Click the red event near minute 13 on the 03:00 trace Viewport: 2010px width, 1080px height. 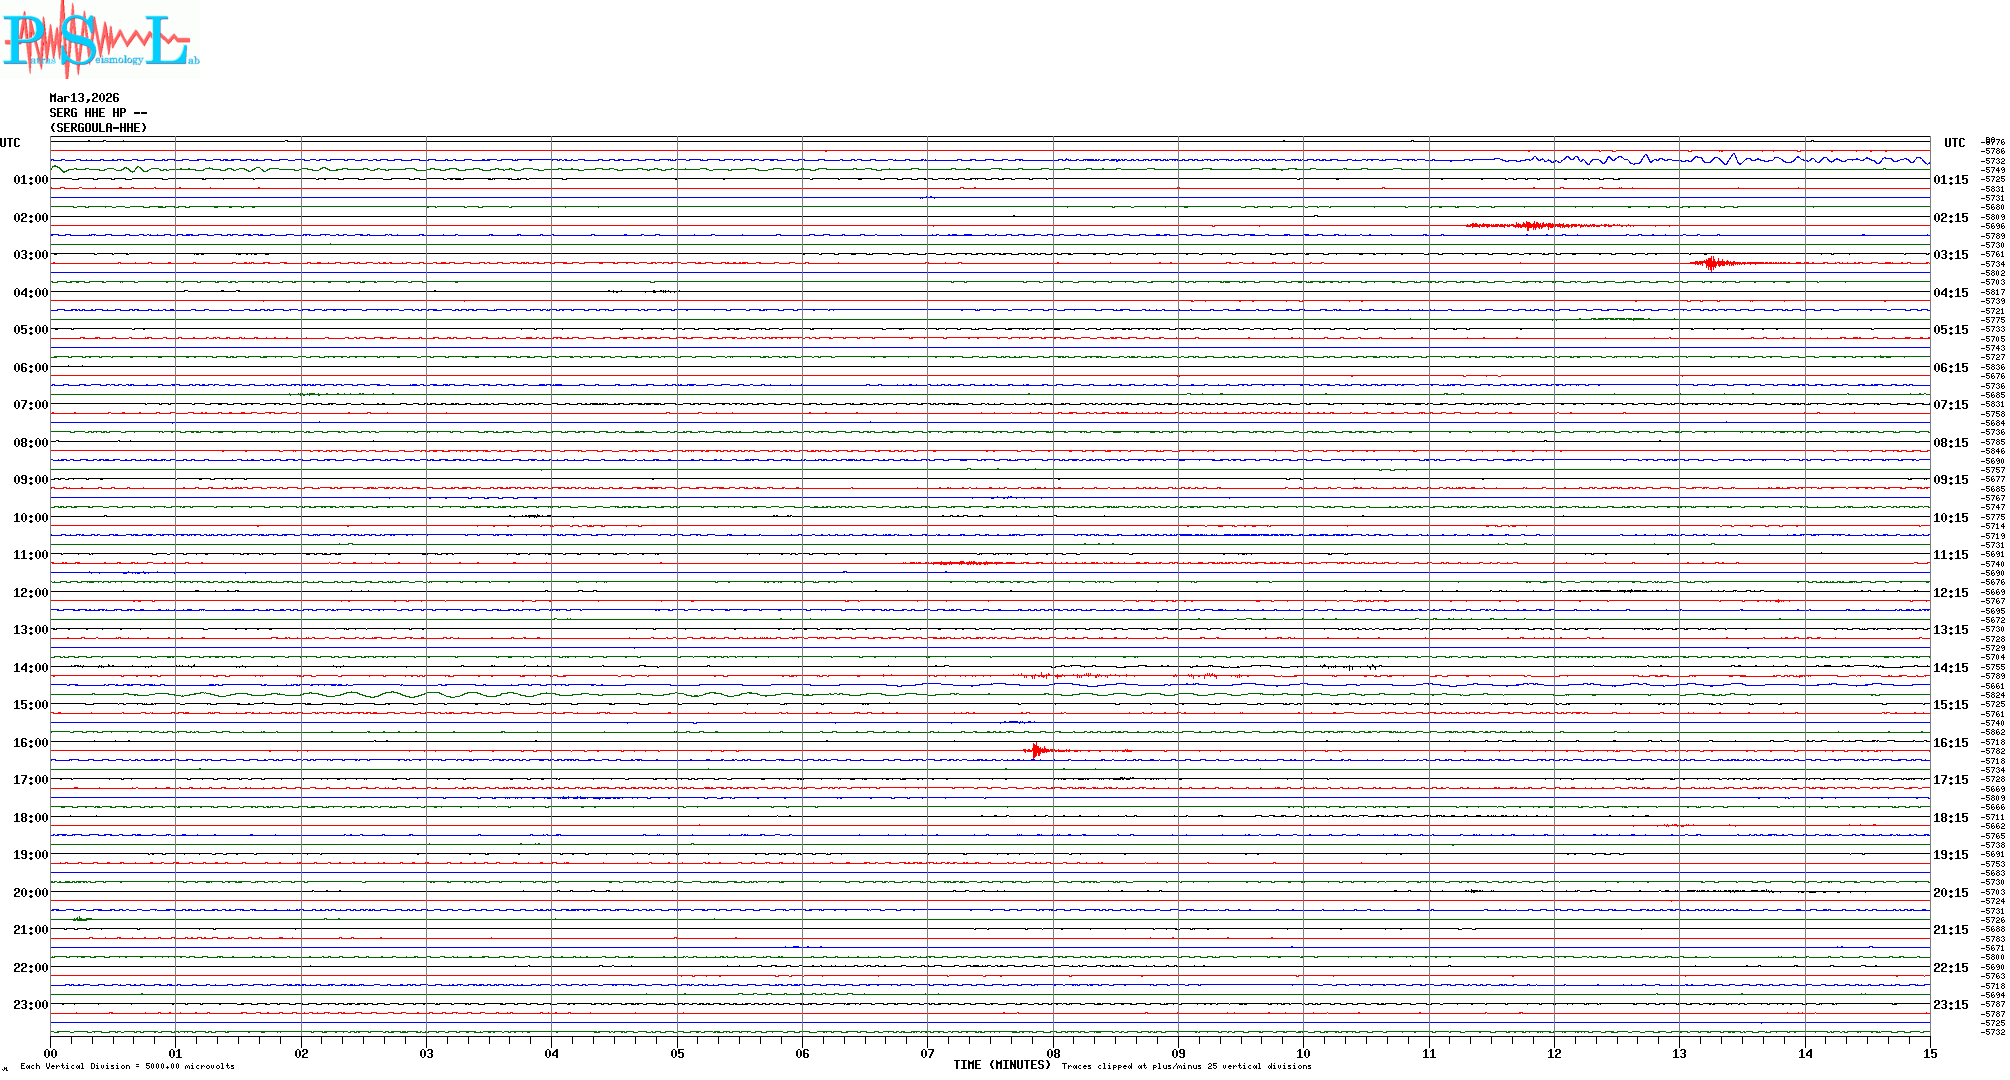coord(1712,263)
